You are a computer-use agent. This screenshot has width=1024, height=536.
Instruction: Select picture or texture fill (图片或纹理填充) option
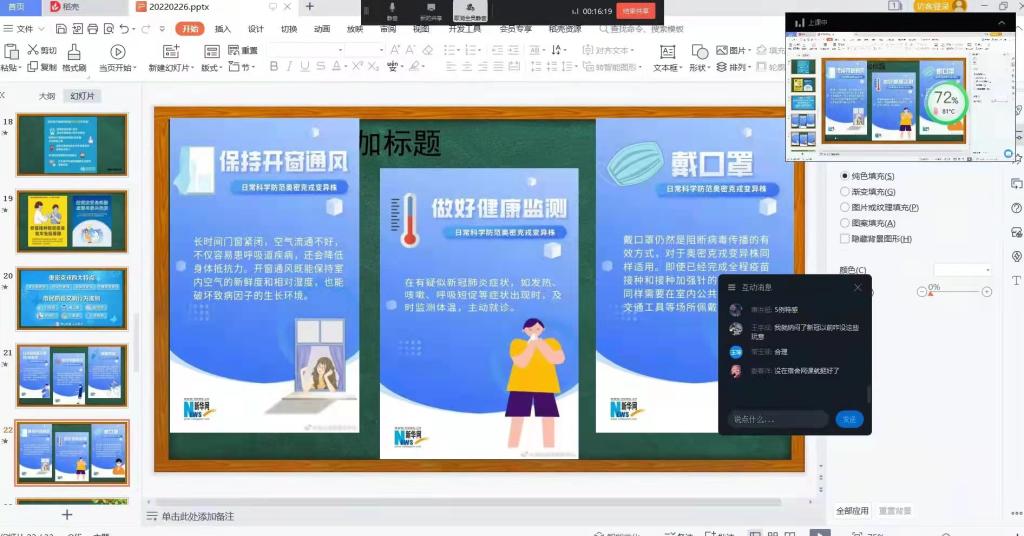[x=845, y=207]
